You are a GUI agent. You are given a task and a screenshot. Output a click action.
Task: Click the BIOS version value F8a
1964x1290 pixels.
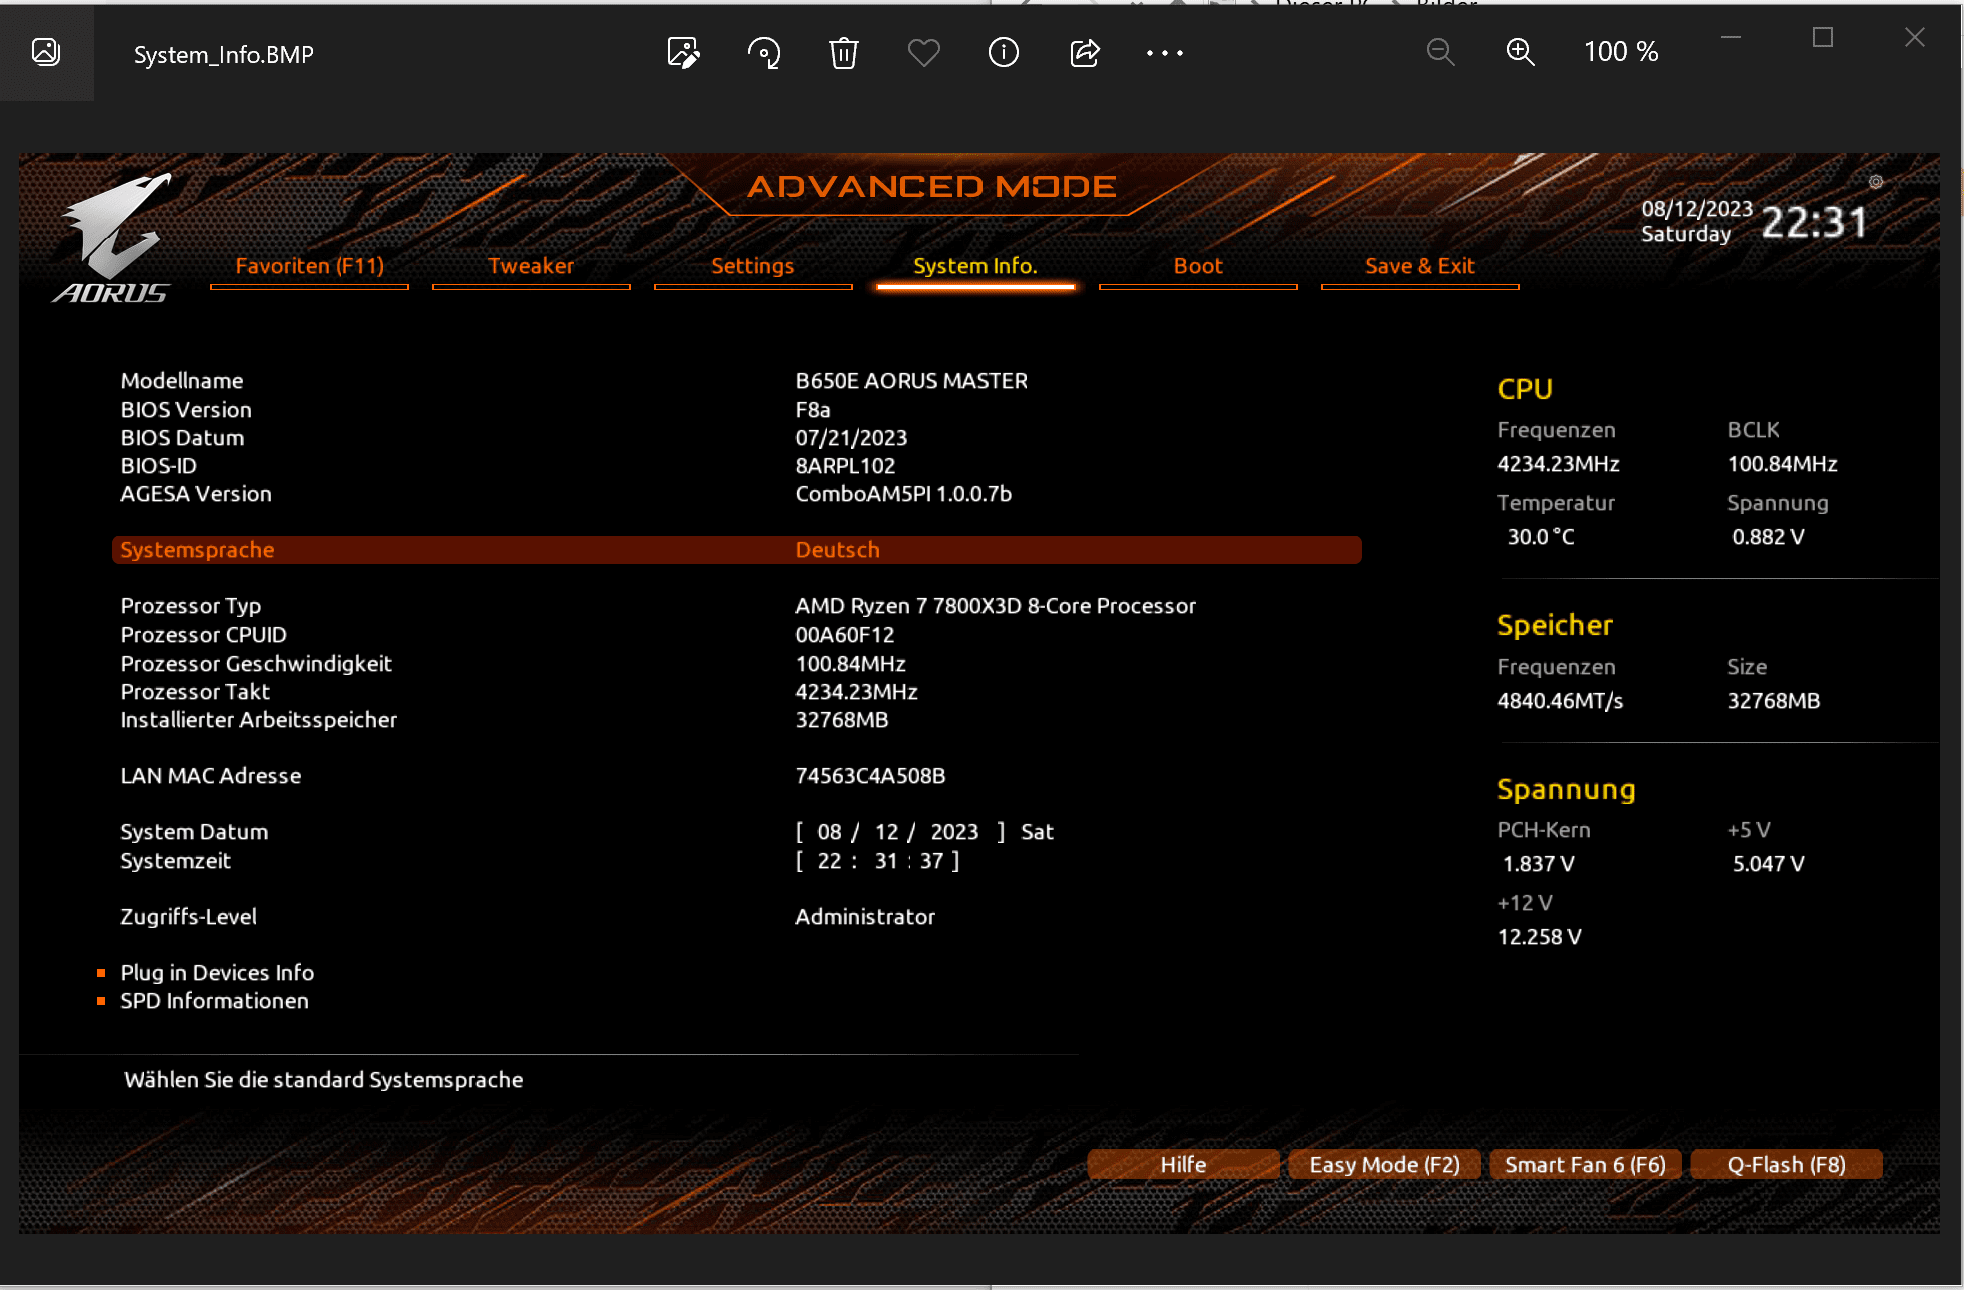coord(812,410)
